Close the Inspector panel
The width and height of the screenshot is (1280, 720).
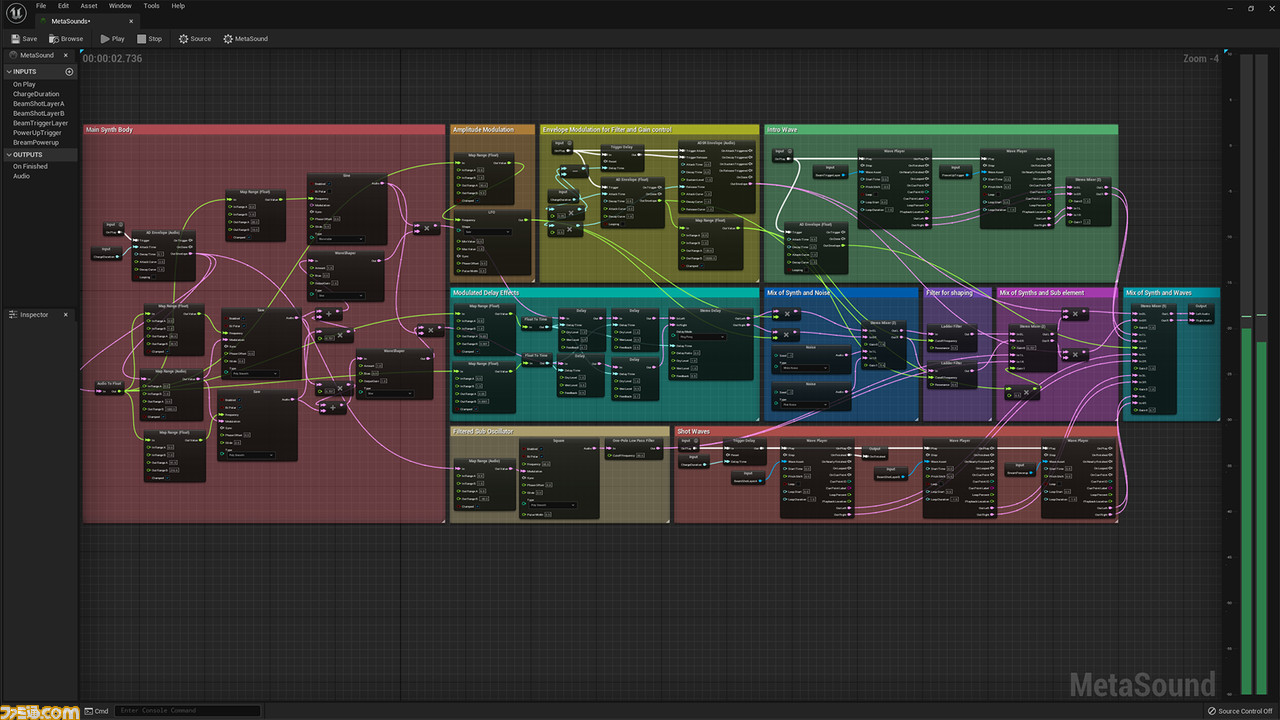click(65, 315)
